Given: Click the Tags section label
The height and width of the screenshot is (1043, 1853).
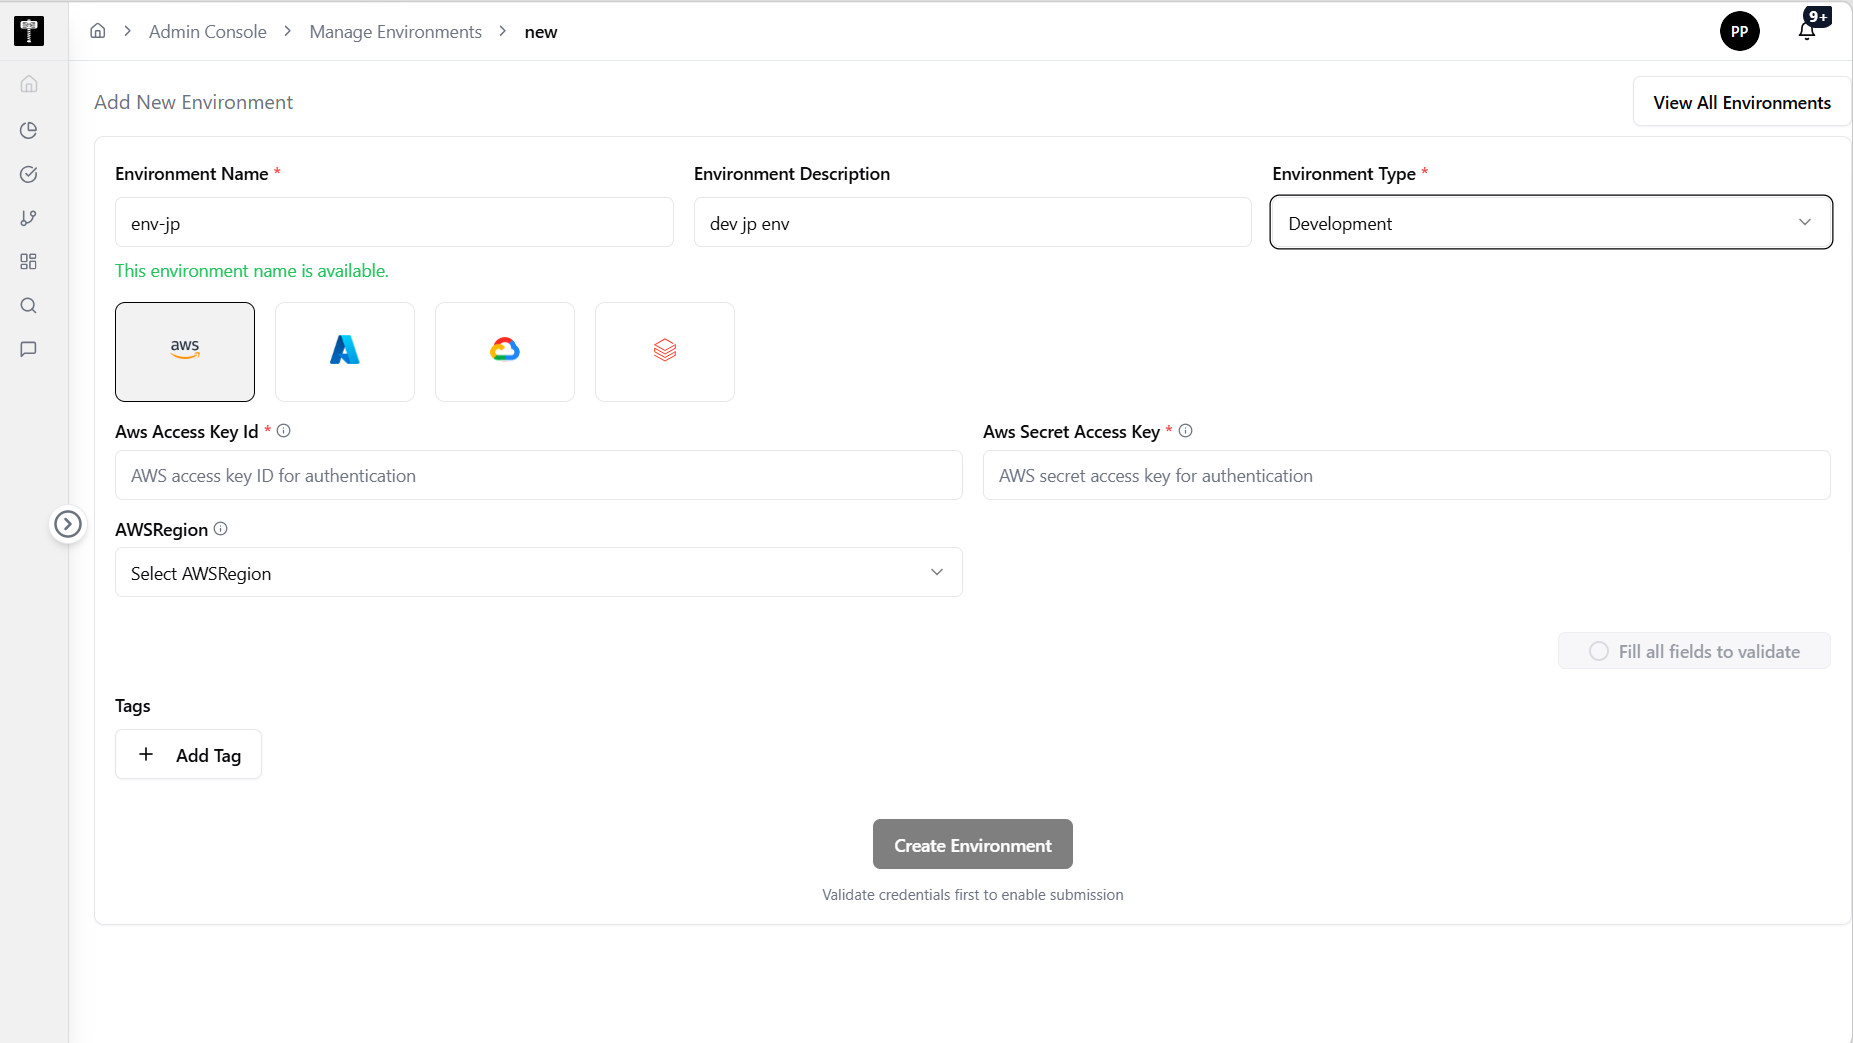Looking at the screenshot, I should (x=133, y=706).
